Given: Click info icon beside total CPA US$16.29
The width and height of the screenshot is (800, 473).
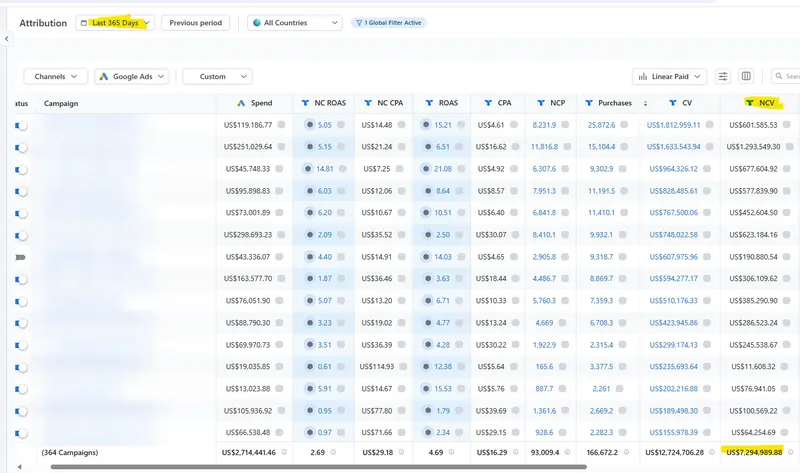Looking at the screenshot, I should [516, 452].
